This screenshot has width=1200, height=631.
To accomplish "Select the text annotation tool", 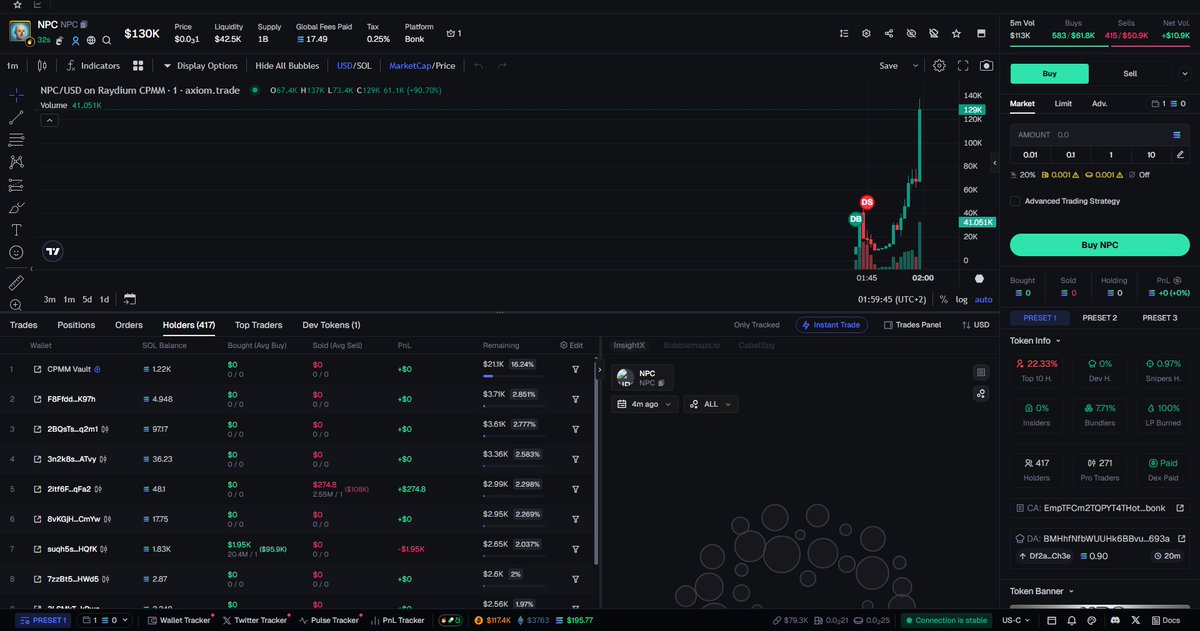I will coord(17,230).
